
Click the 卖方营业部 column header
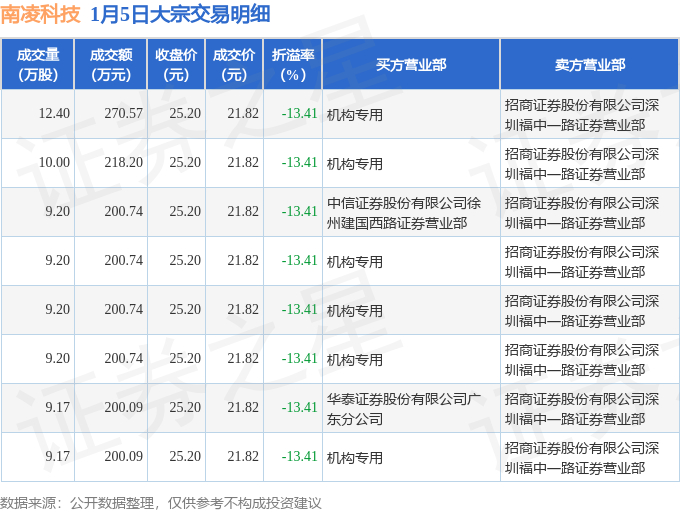point(590,65)
